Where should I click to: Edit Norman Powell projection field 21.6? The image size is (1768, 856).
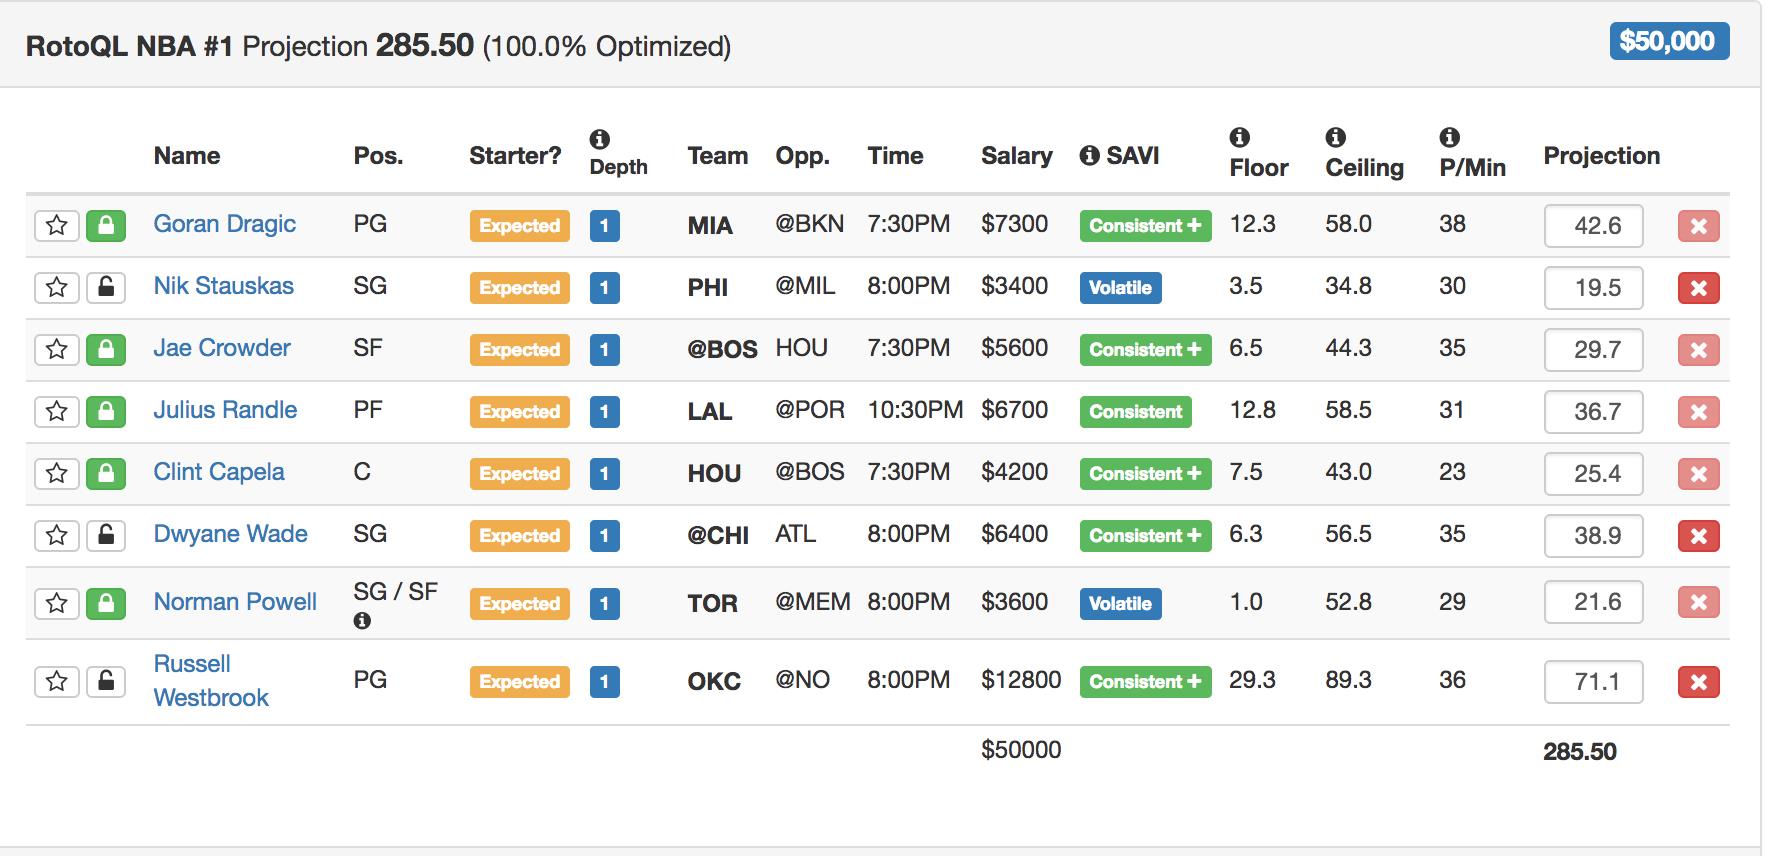[x=1594, y=602]
